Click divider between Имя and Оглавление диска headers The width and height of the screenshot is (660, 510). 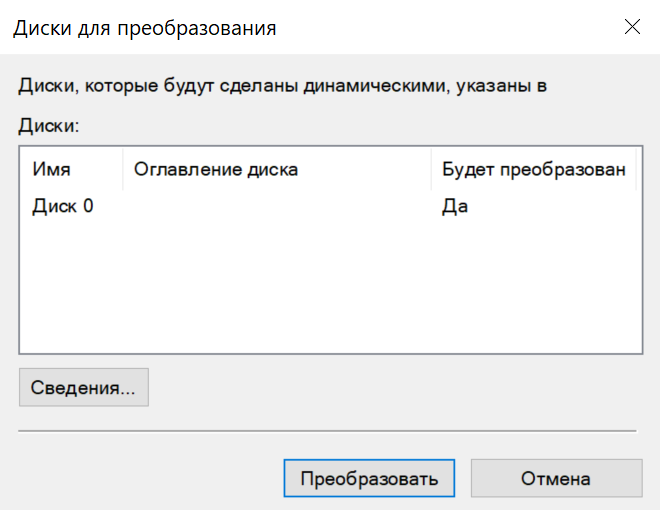(x=122, y=169)
